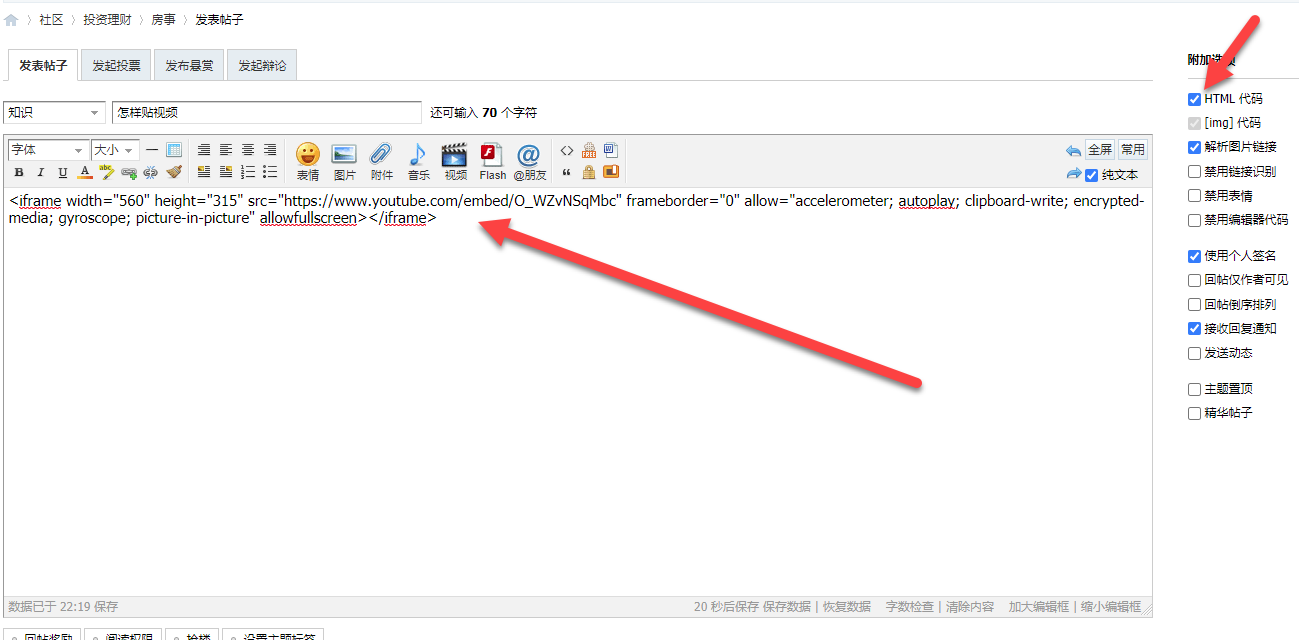Go to home via house icon
This screenshot has height=640, width=1299.
click(11, 20)
